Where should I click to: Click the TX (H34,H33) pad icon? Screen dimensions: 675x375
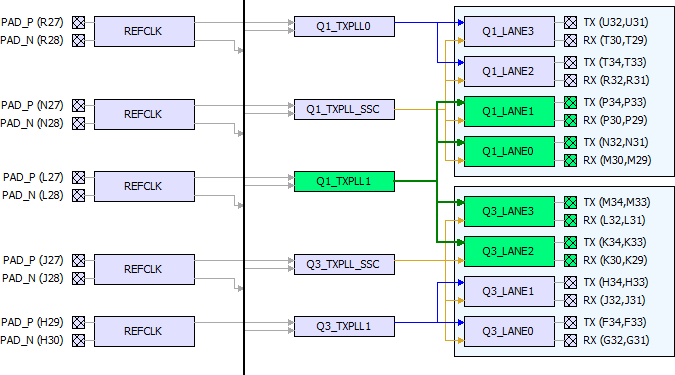570,282
